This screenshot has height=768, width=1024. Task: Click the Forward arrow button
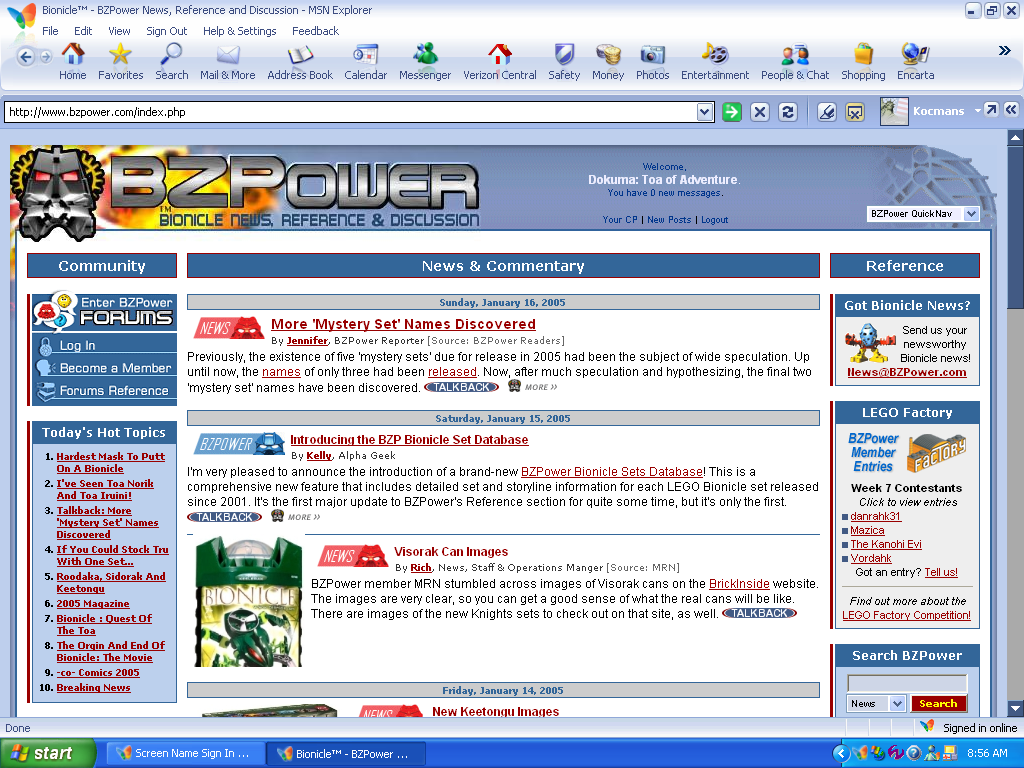(46, 57)
